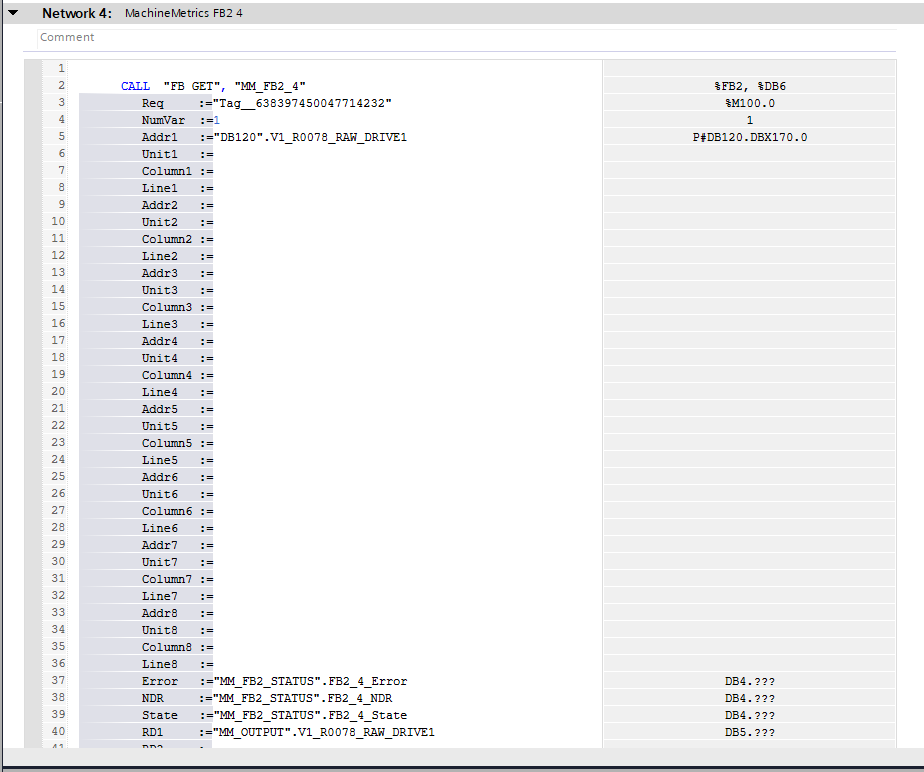924x772 pixels.
Task: Click the Column1 parameter on line 7
Action: [x=167, y=171]
